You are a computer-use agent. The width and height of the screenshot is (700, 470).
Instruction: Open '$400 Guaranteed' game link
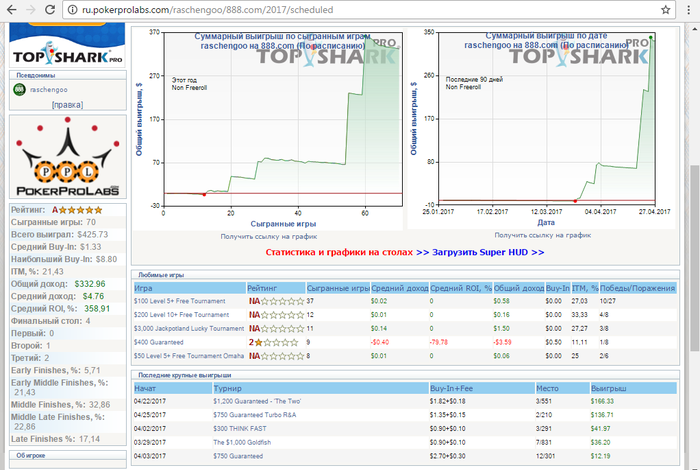(x=158, y=342)
